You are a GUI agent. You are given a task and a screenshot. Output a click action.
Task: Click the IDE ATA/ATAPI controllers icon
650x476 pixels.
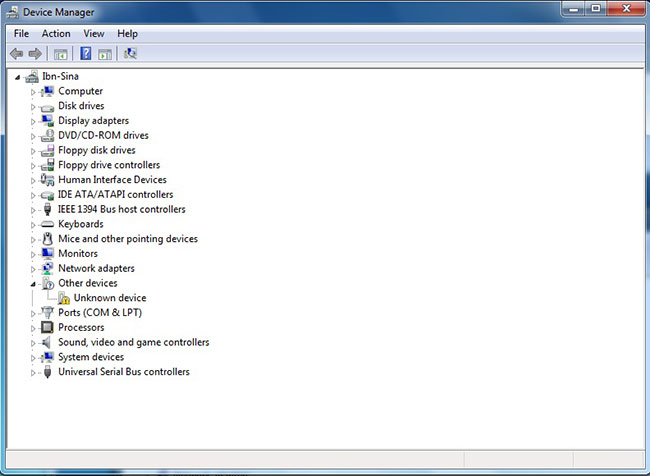pyautogui.click(x=47, y=195)
